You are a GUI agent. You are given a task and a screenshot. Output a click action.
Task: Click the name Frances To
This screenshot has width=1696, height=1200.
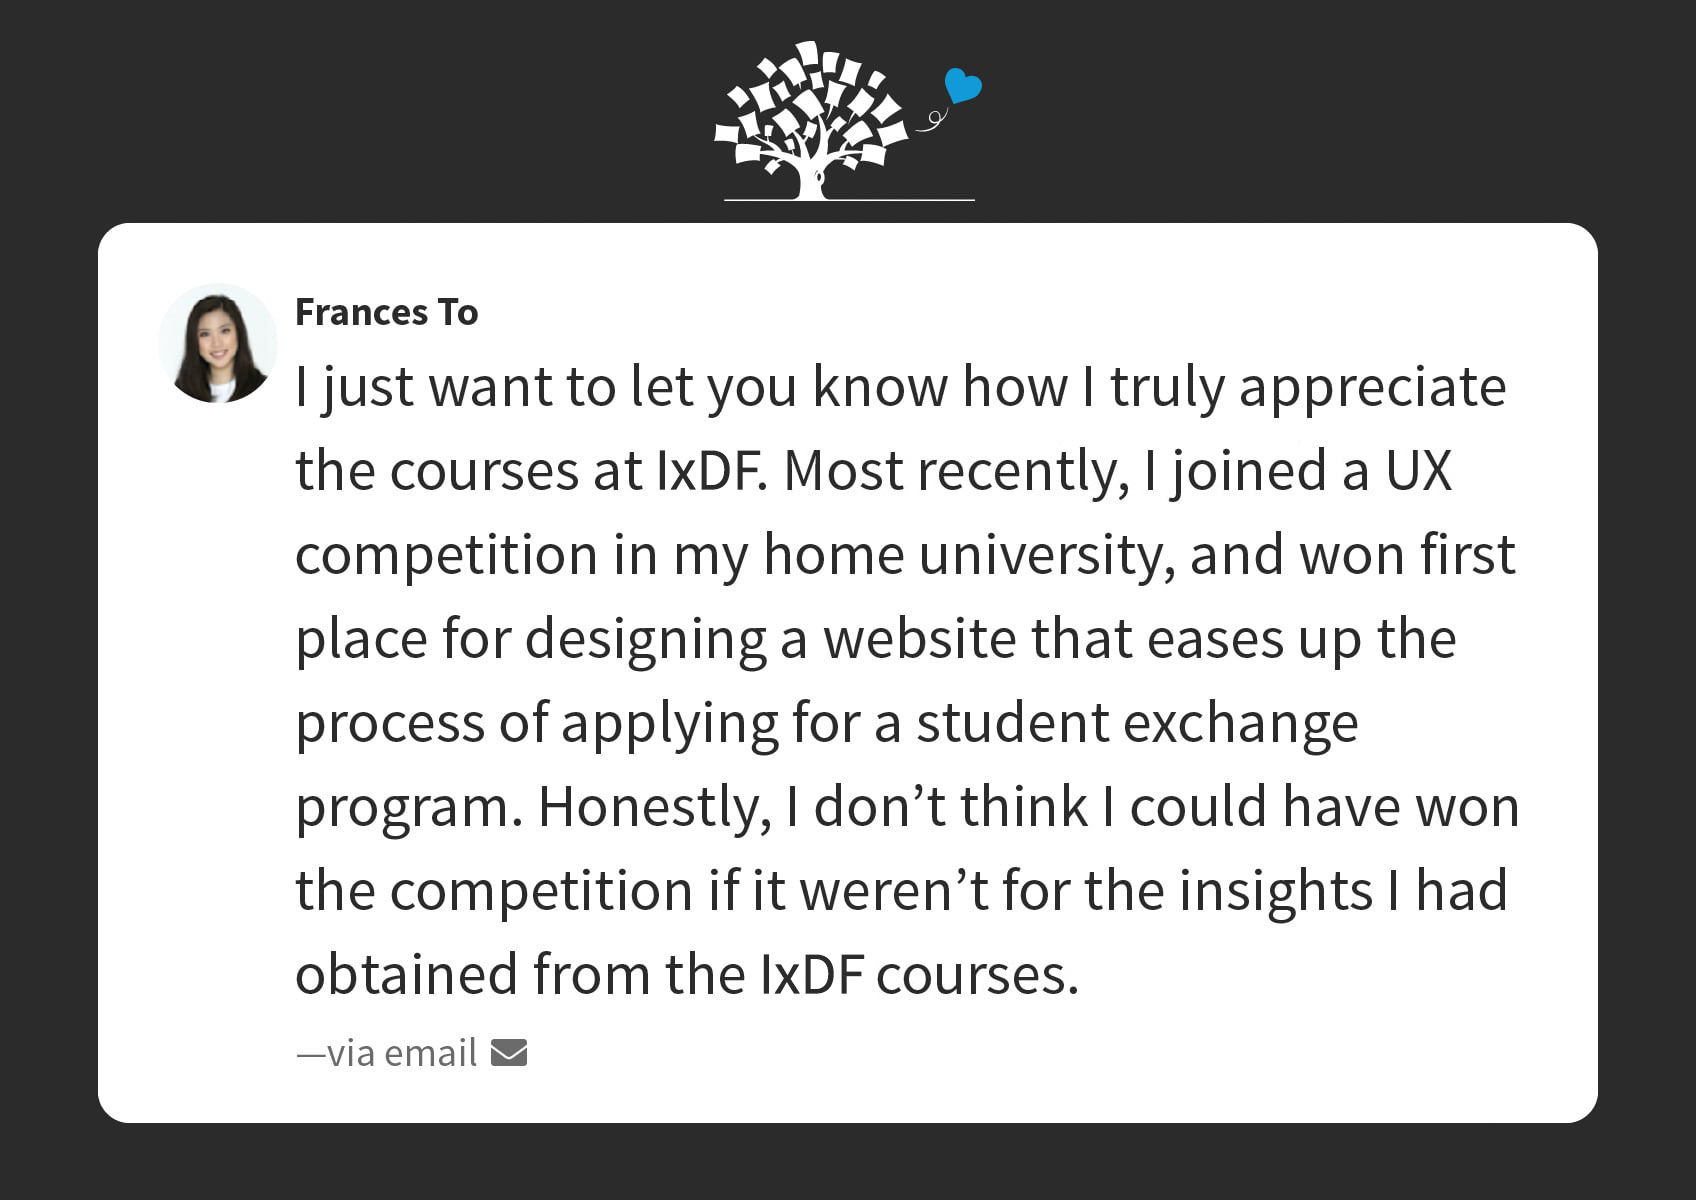point(387,312)
